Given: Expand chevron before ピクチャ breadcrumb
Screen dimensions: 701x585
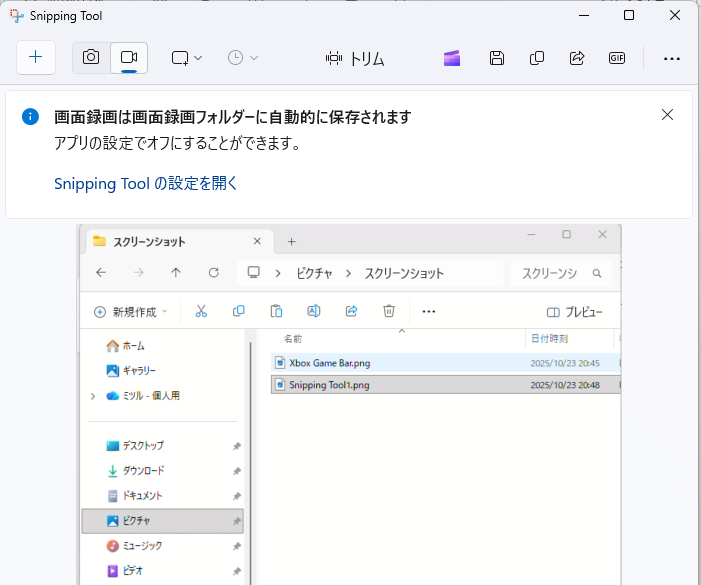Looking at the screenshot, I should tap(278, 273).
